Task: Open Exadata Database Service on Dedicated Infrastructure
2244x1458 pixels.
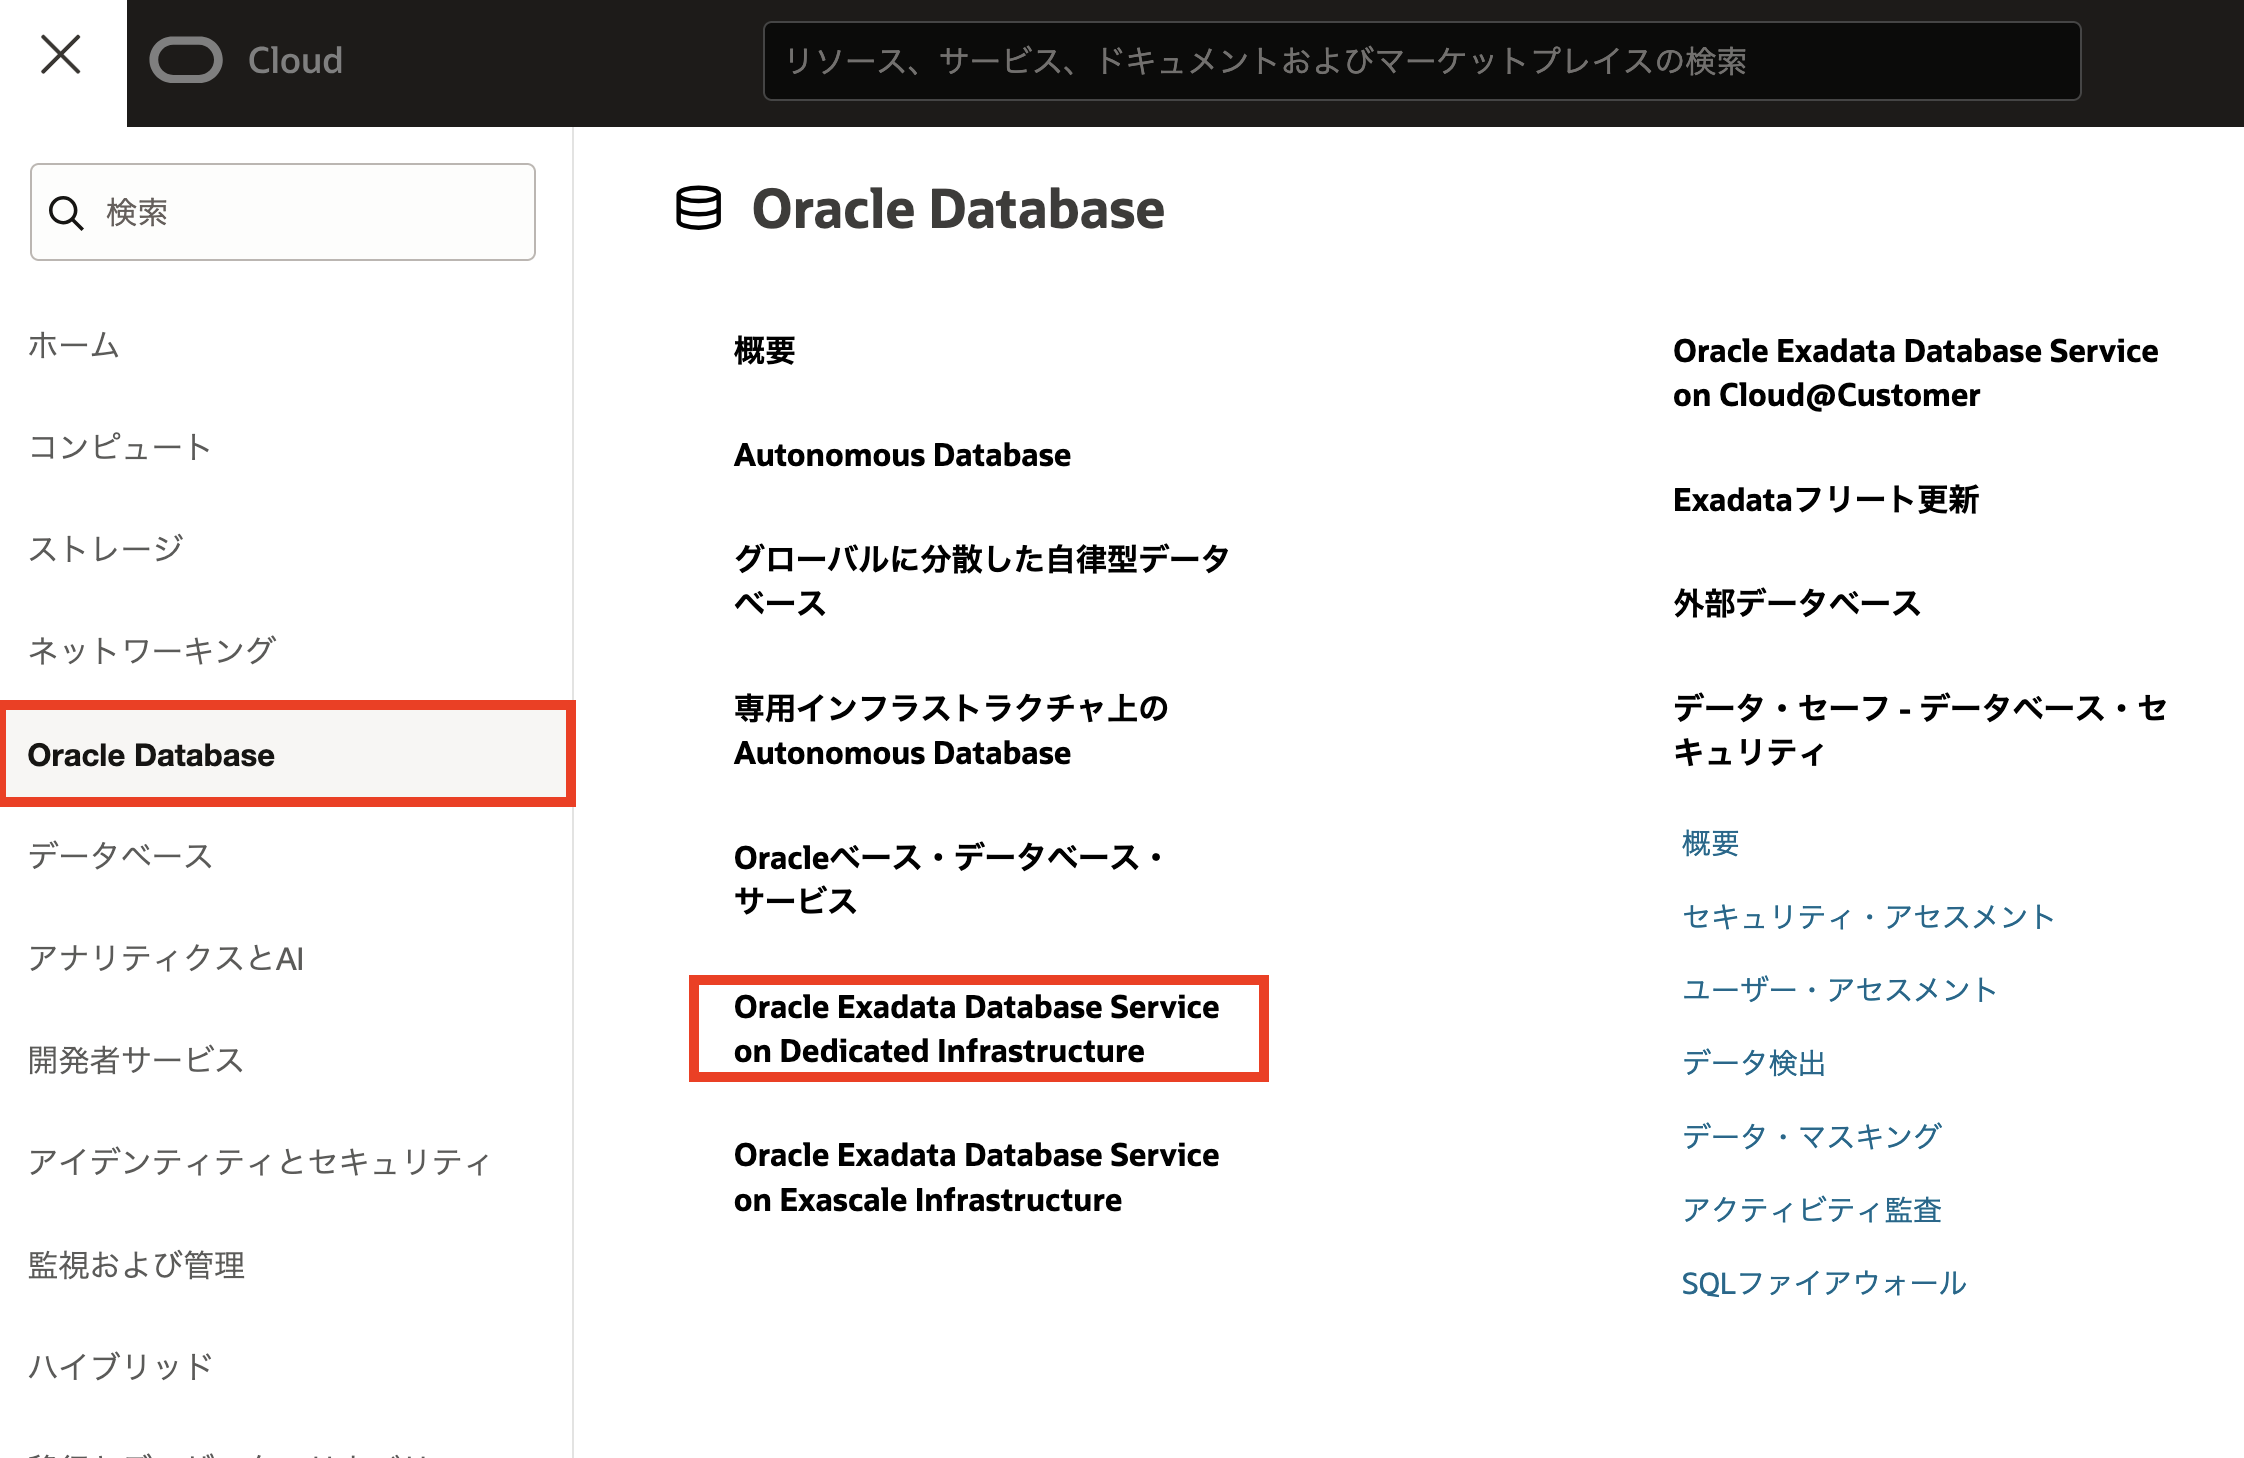Action: (x=976, y=1028)
